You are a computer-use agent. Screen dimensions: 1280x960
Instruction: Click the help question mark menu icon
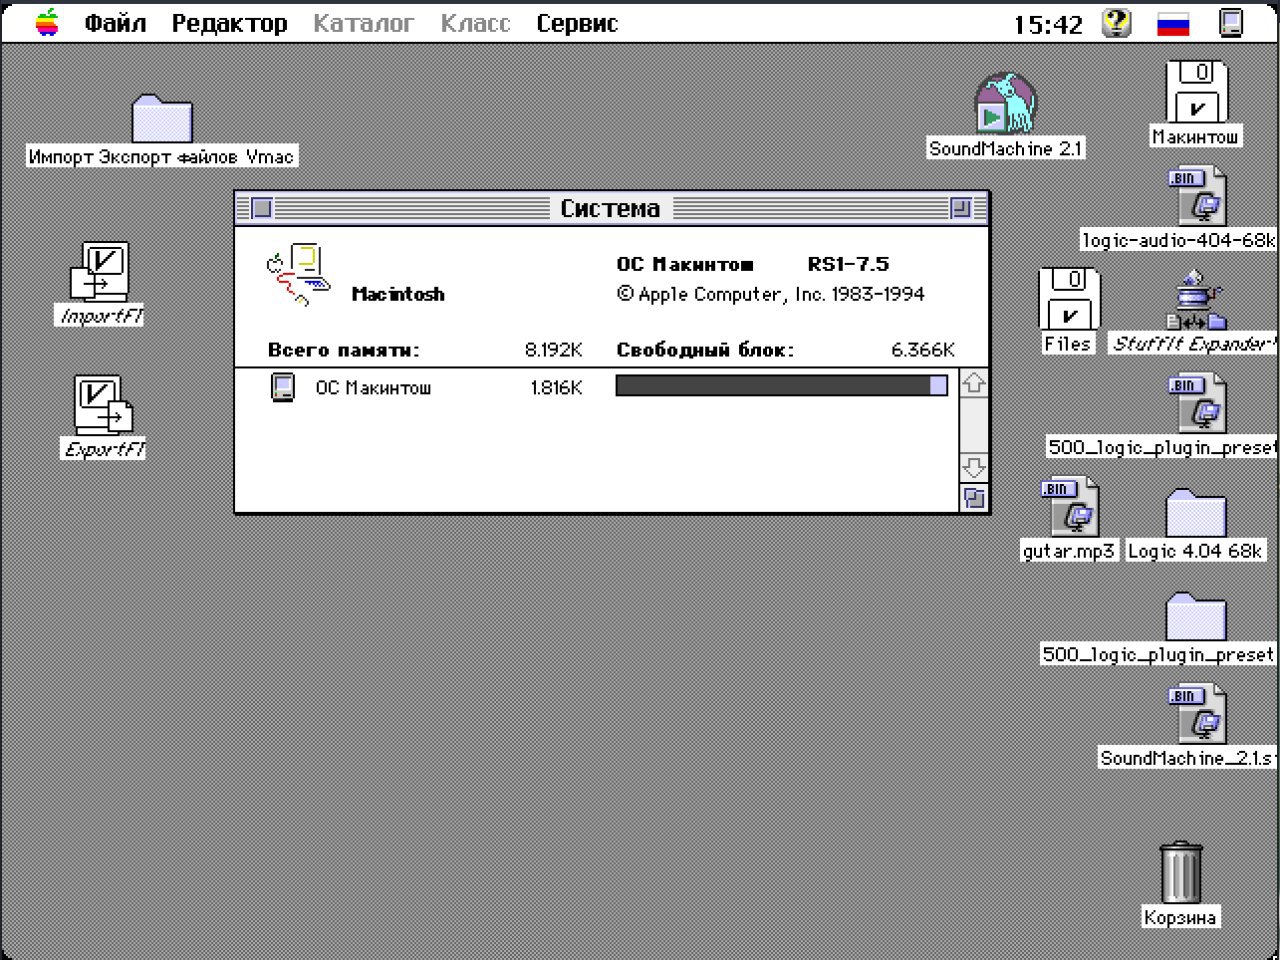pyautogui.click(x=1116, y=22)
